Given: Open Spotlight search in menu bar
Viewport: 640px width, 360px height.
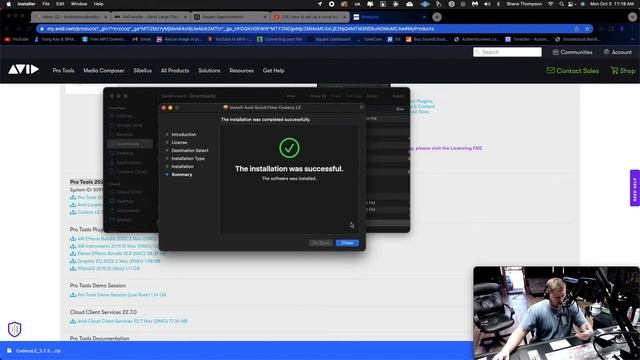Looking at the screenshot, I should point(562,4).
